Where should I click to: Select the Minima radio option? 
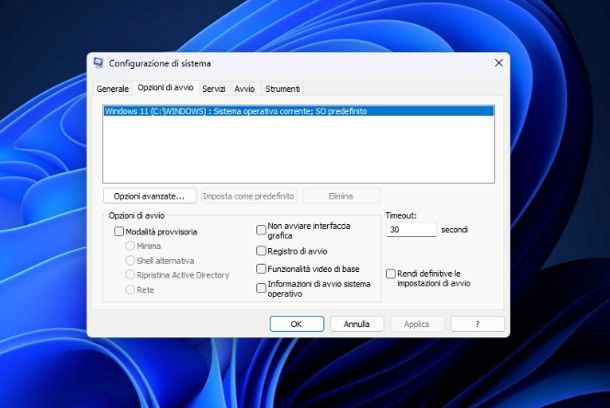click(130, 246)
